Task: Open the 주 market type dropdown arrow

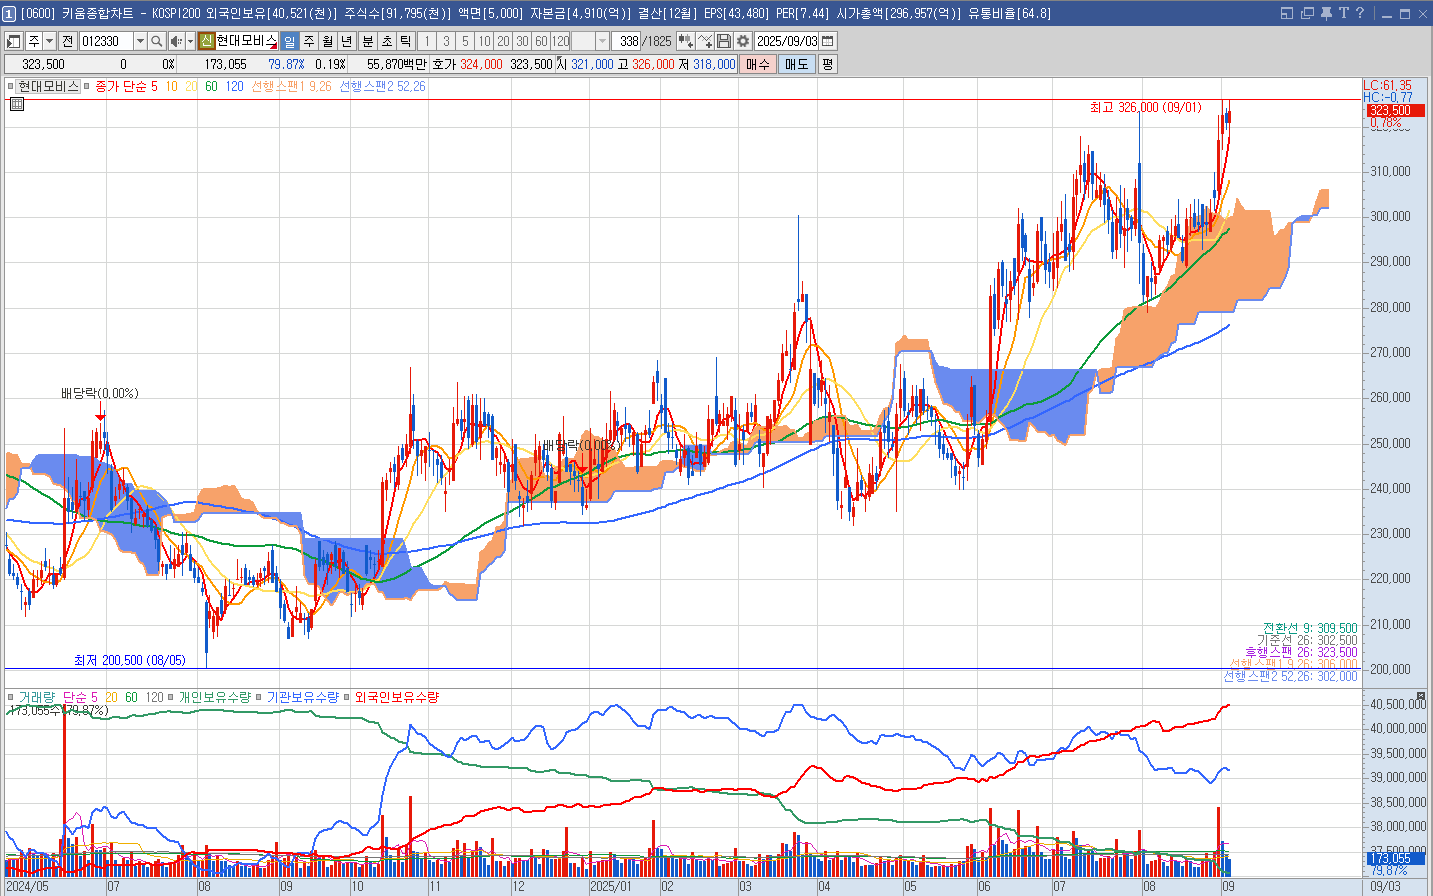Action: [x=50, y=41]
